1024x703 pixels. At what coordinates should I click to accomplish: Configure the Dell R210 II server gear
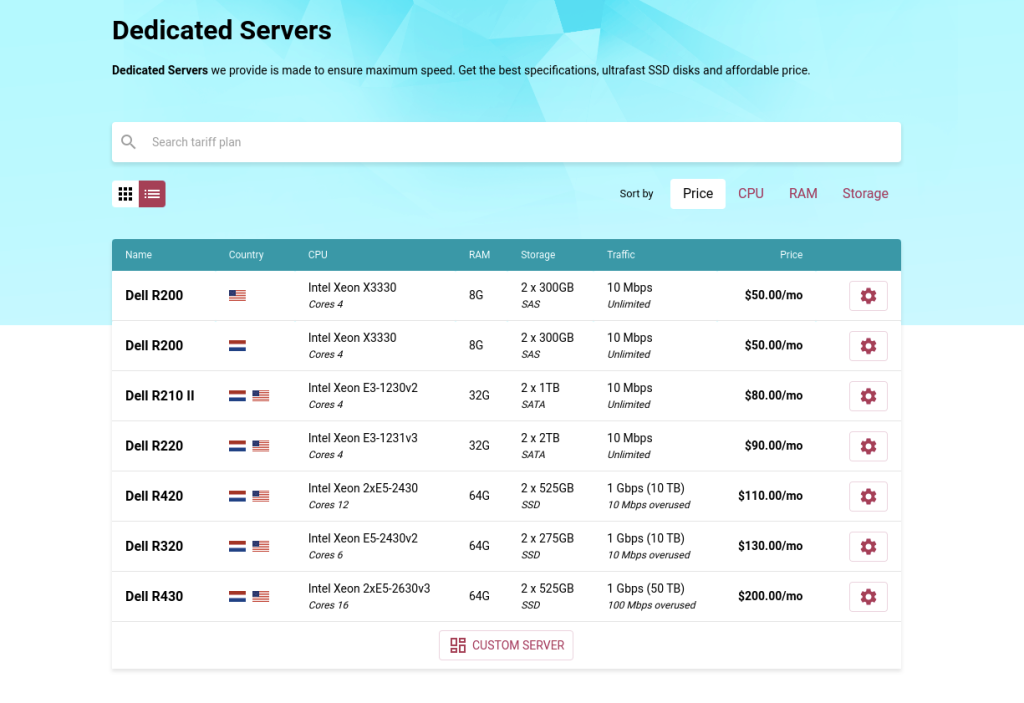pos(868,396)
